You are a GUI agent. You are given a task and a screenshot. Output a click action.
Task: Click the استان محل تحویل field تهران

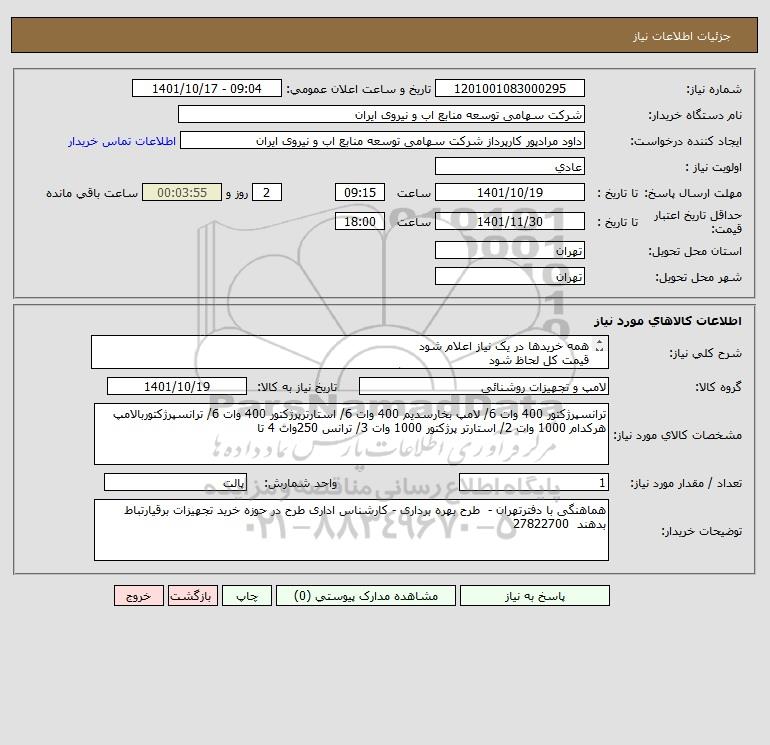(510, 250)
